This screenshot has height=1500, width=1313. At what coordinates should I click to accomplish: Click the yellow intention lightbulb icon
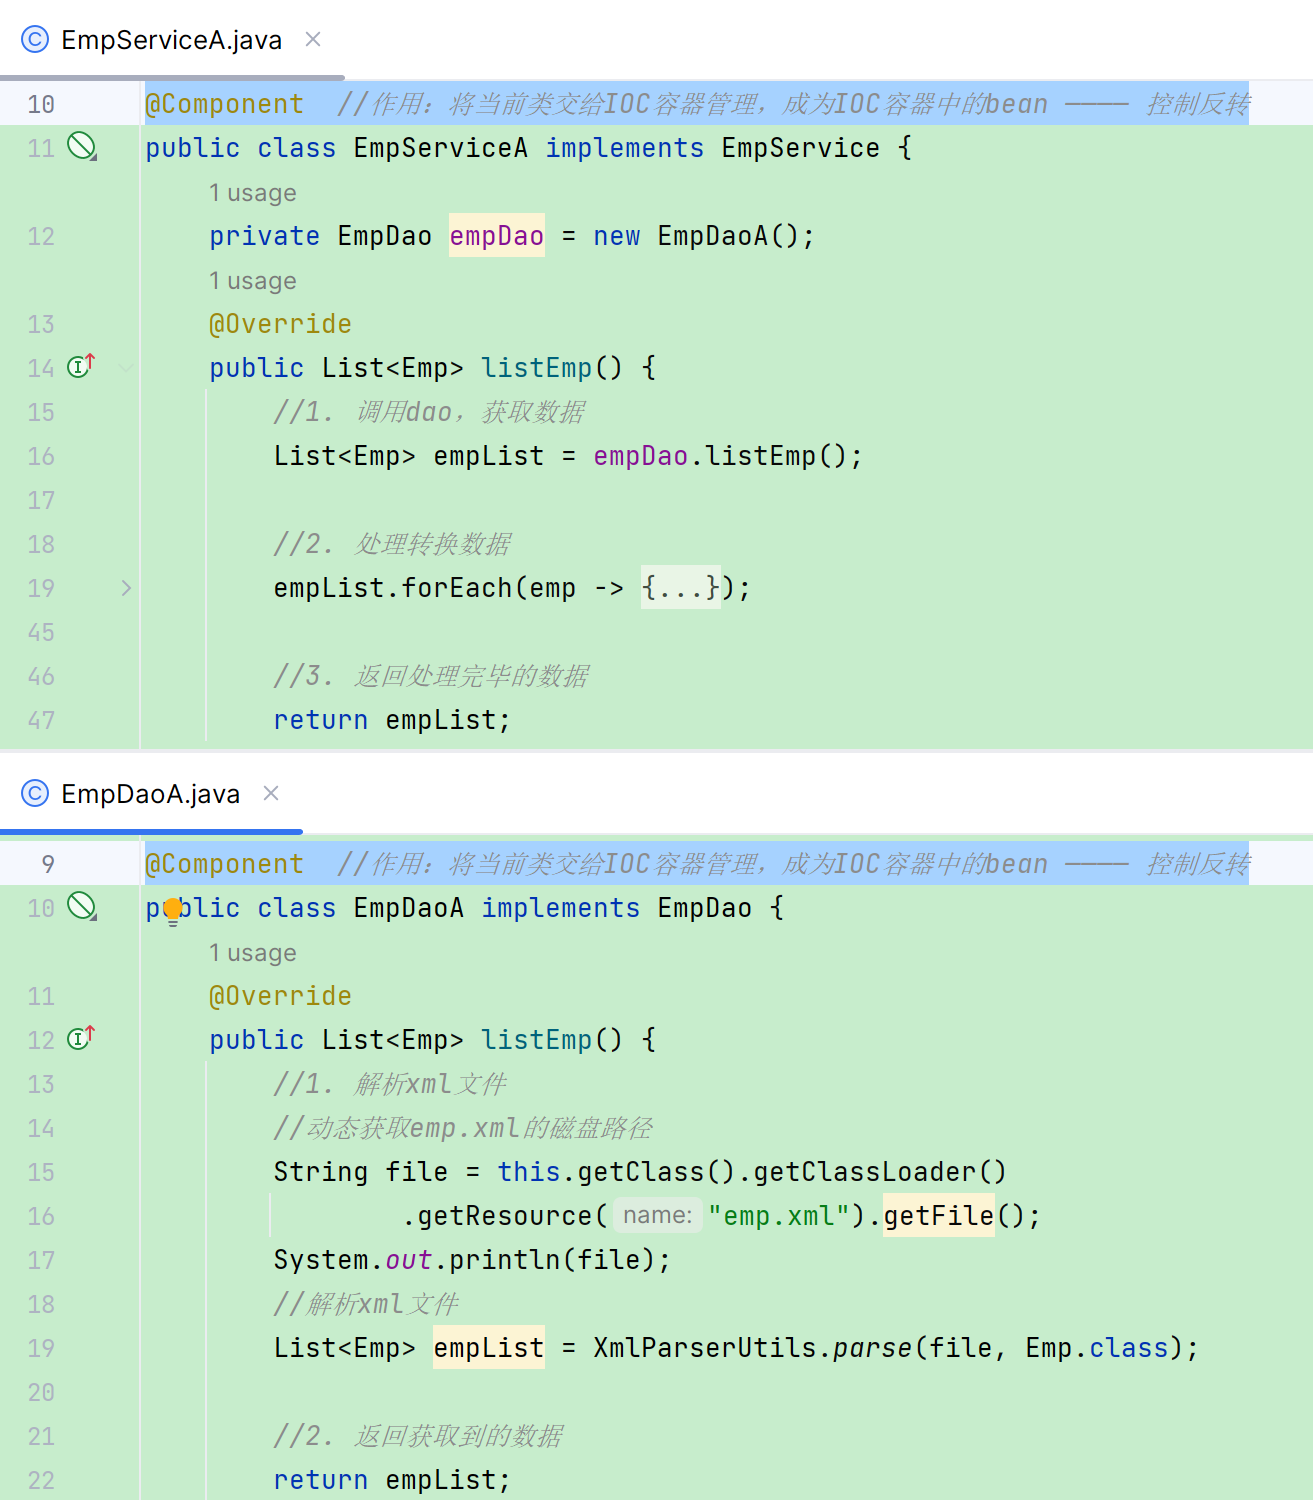(x=173, y=910)
